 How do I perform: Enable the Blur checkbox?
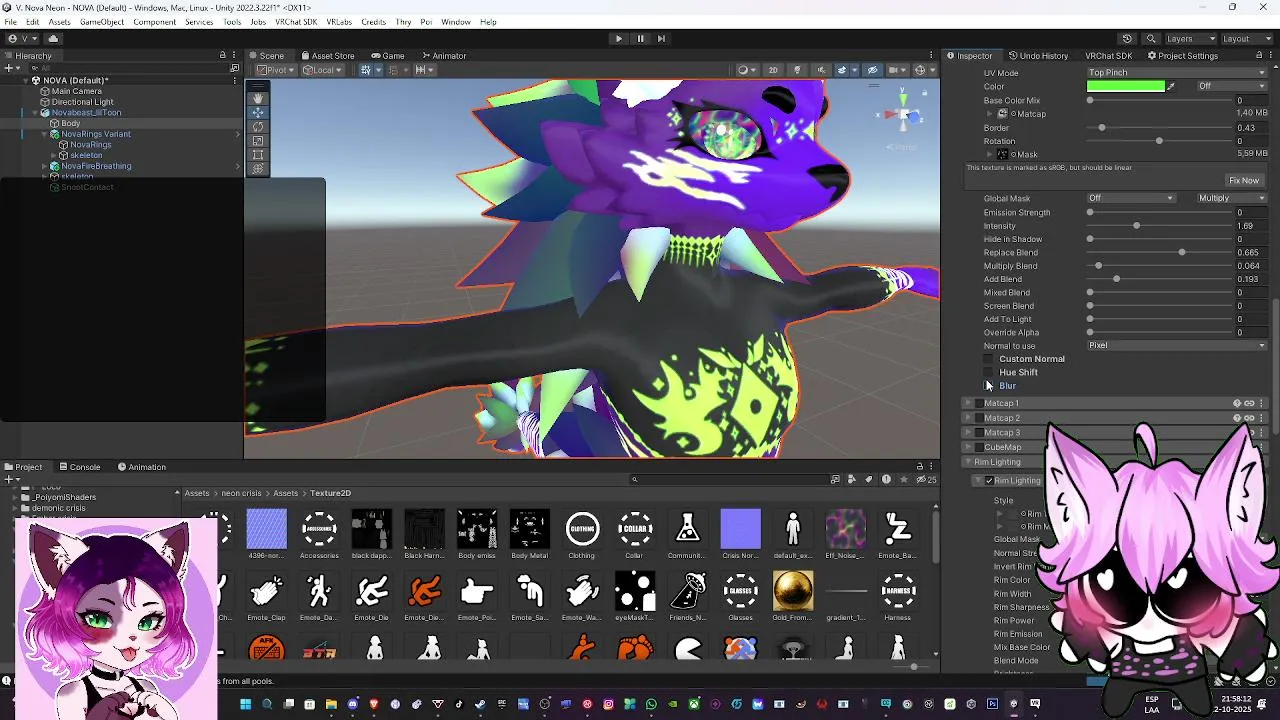point(989,386)
